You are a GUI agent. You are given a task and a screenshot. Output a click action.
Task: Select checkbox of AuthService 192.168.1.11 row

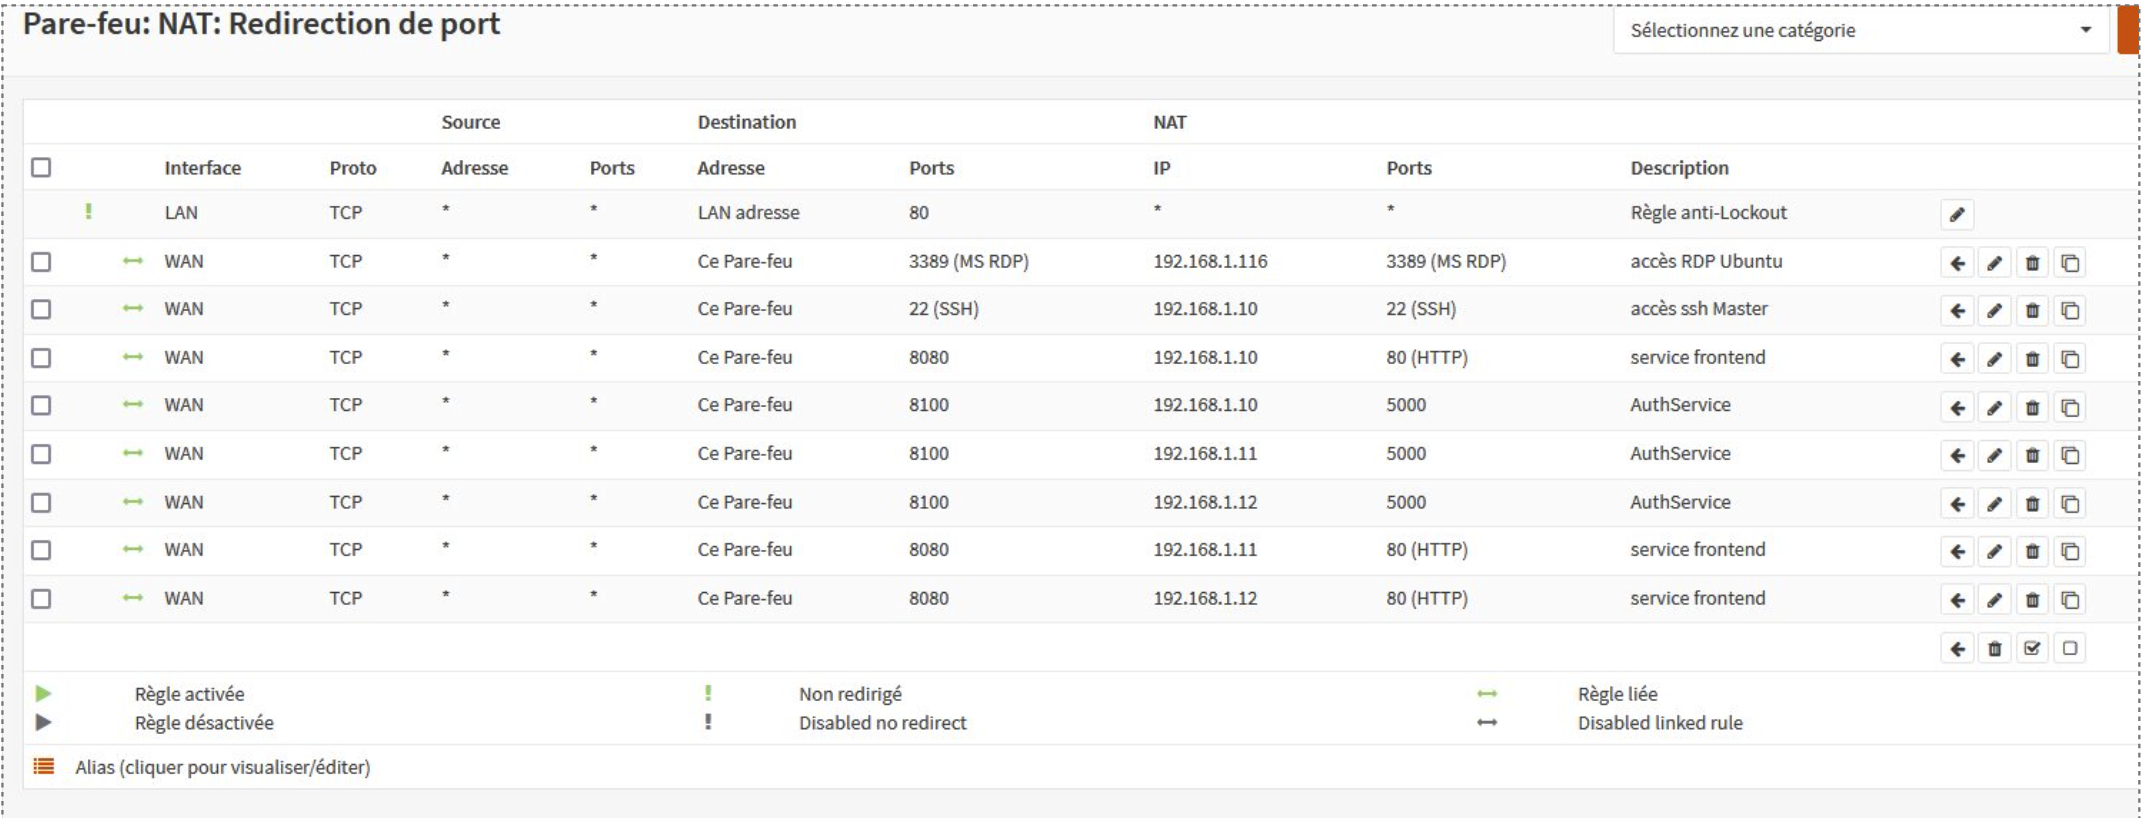[41, 454]
